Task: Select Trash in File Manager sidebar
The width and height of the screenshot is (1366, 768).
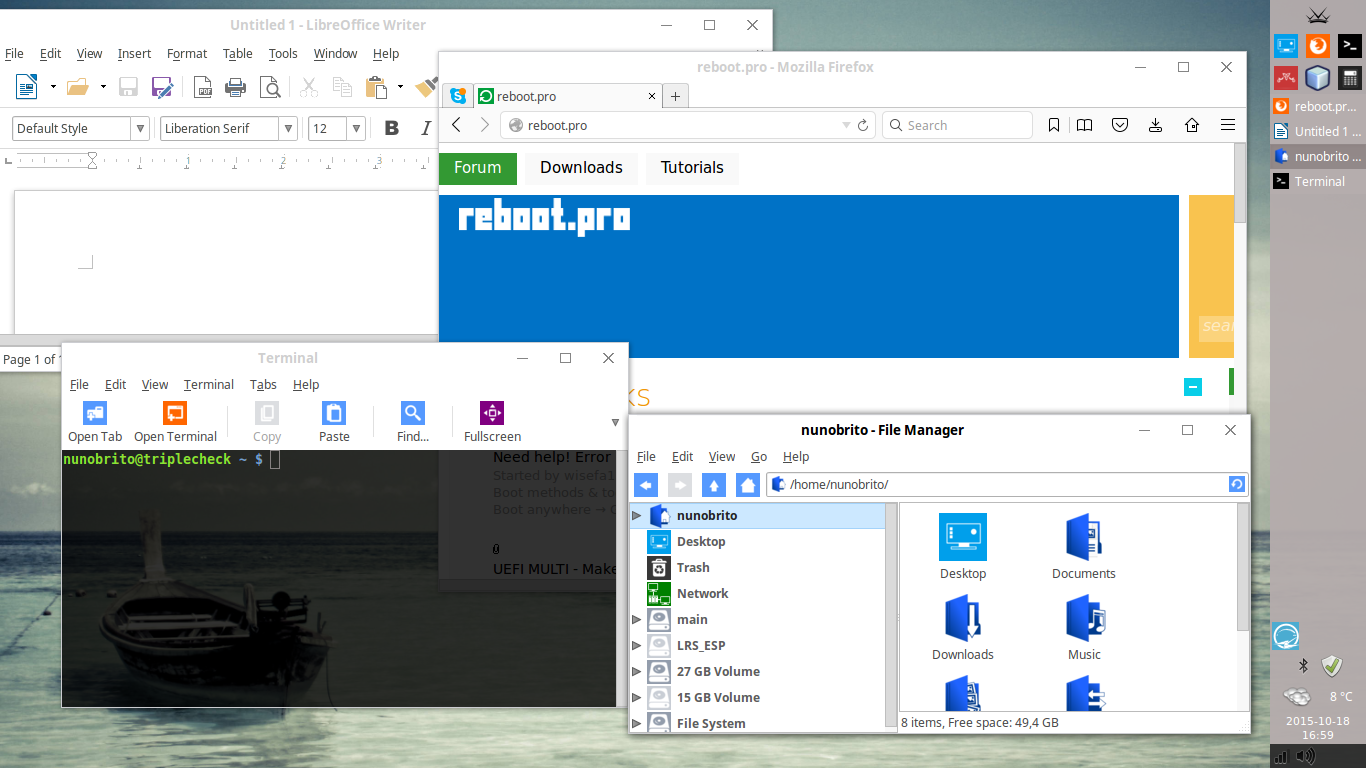Action: tap(757, 568)
